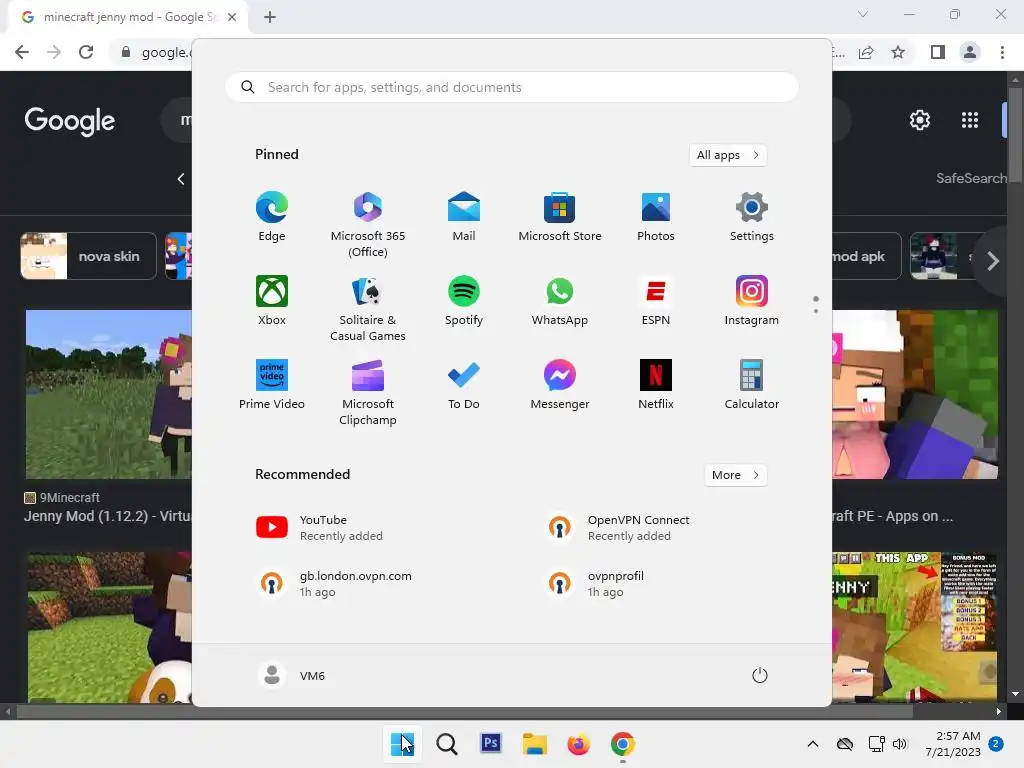Open WhatsApp
This screenshot has width=1024, height=768.
coord(560,300)
